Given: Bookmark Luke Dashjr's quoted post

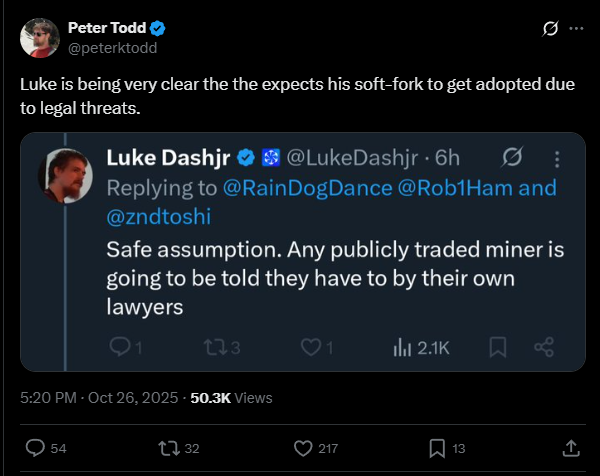Looking at the screenshot, I should pyautogui.click(x=498, y=347).
